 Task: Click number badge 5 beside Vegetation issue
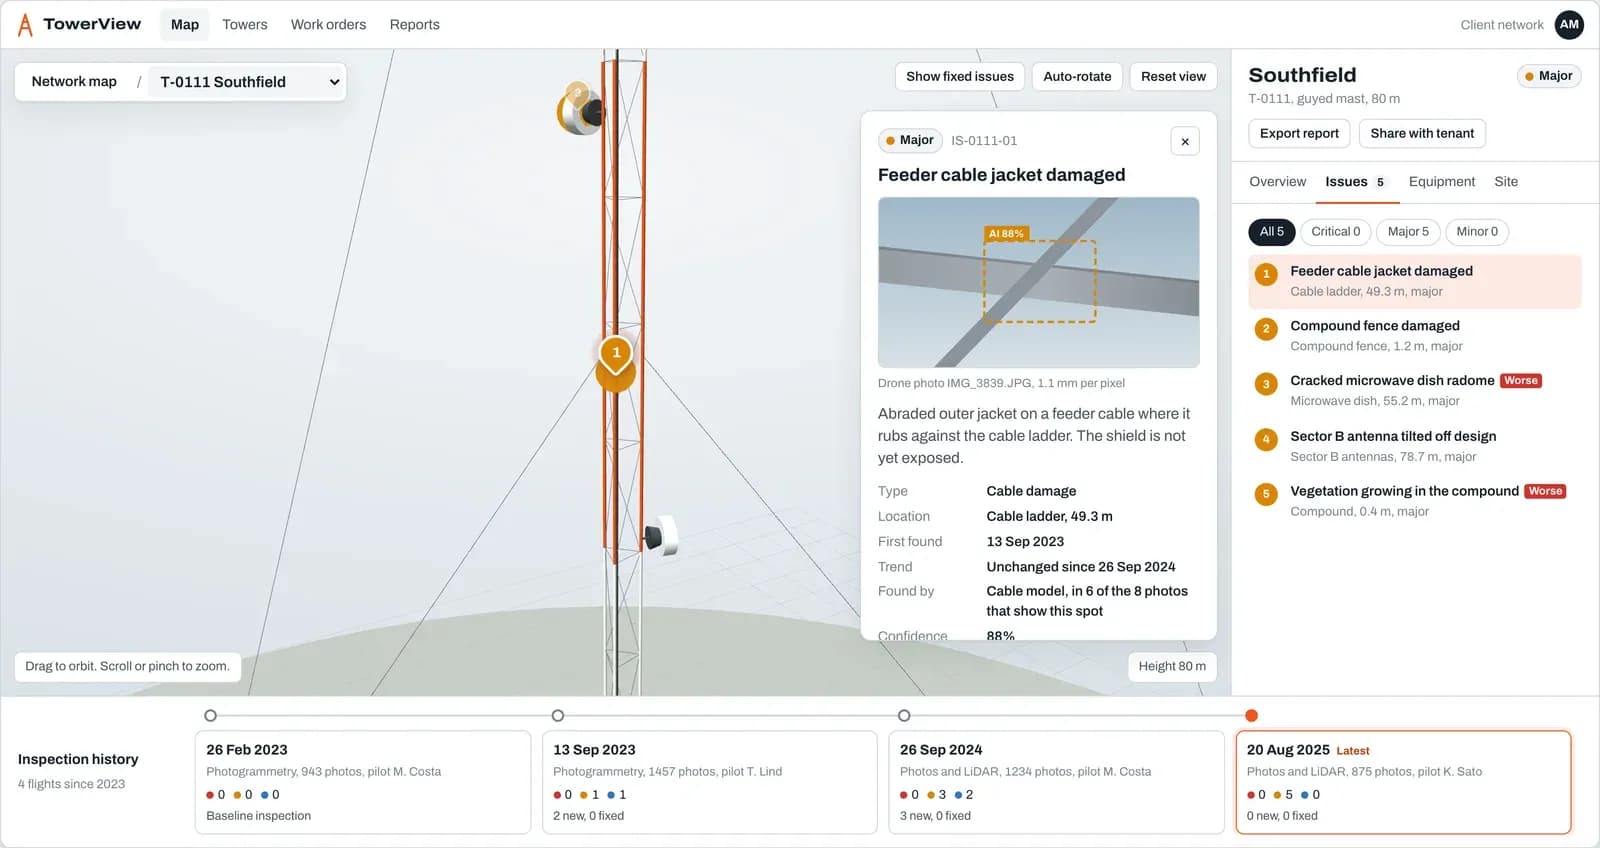[x=1266, y=494]
